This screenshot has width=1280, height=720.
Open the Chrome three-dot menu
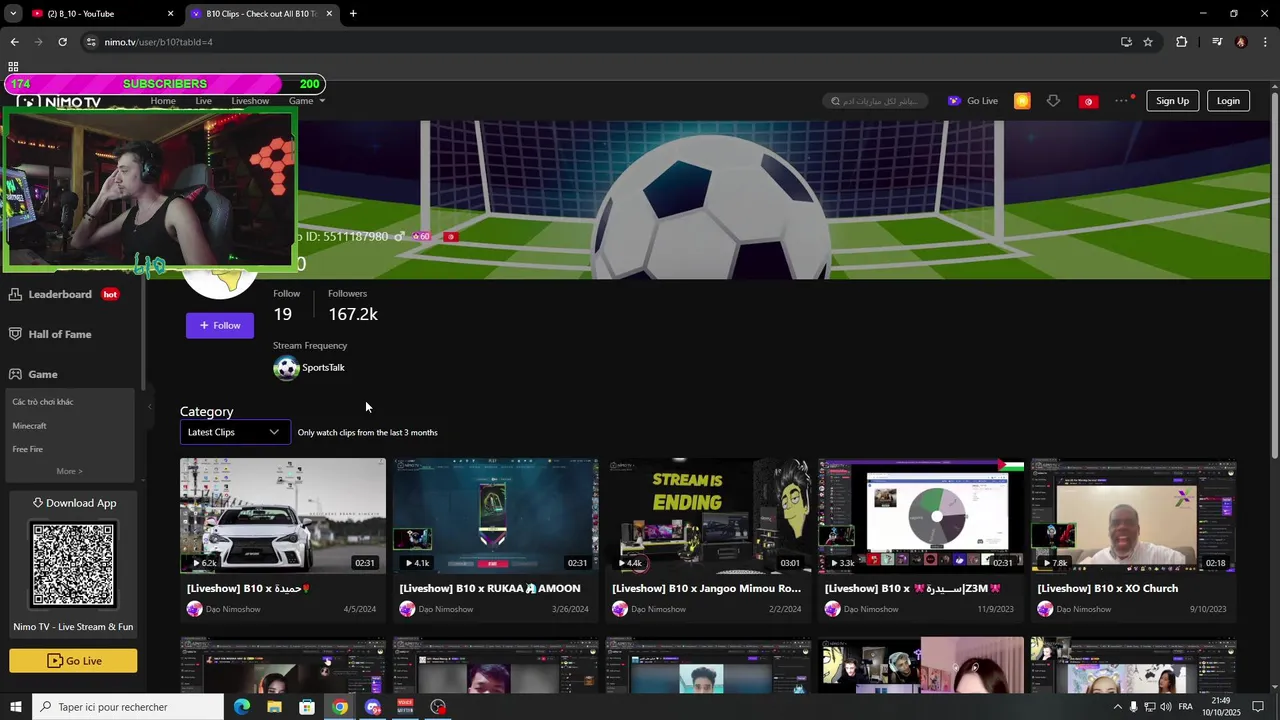click(1266, 42)
